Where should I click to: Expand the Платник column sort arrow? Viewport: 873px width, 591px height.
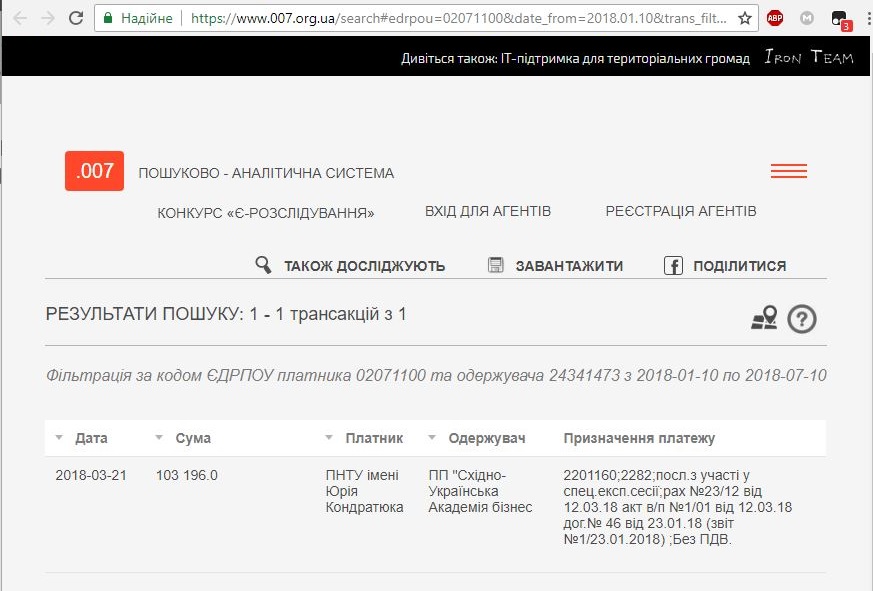329,439
